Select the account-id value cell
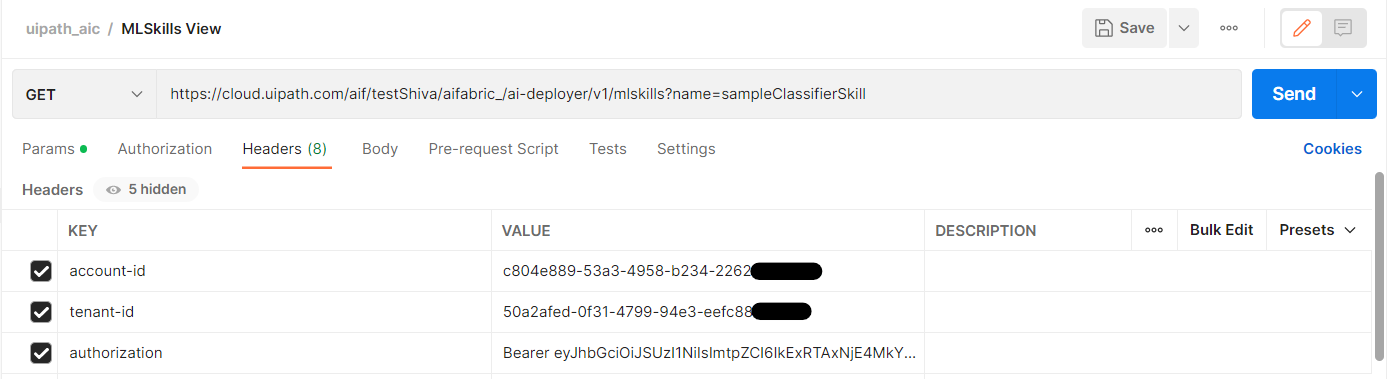The image size is (1395, 379). pyautogui.click(x=708, y=271)
